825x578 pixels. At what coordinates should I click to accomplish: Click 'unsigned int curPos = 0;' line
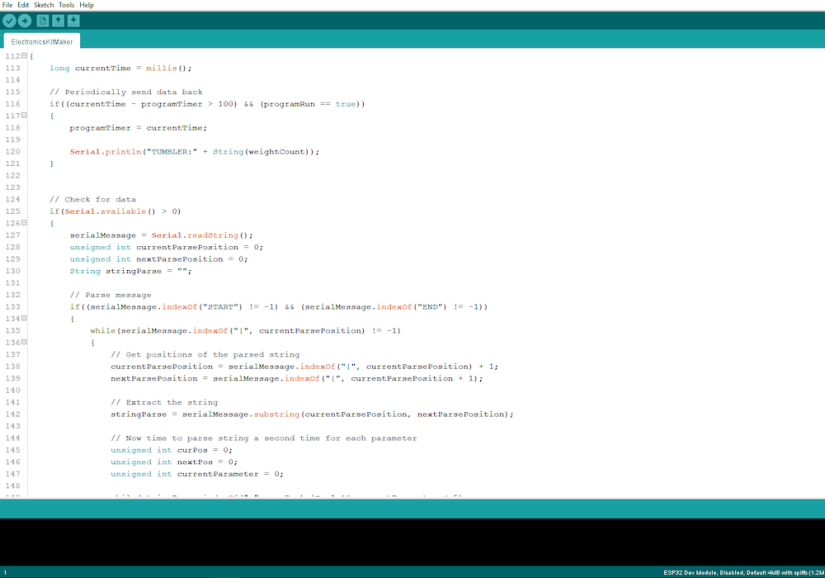(x=172, y=450)
